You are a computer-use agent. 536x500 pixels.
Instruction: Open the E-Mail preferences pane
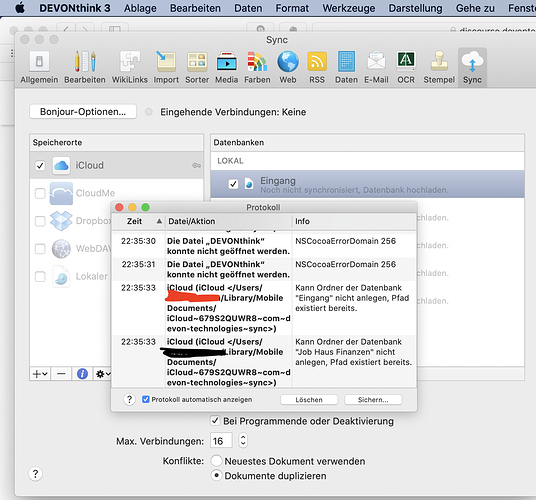(376, 68)
